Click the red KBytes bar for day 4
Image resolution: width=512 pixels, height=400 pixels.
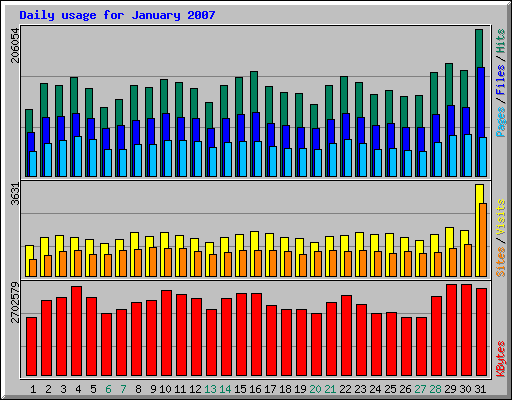pos(76,331)
